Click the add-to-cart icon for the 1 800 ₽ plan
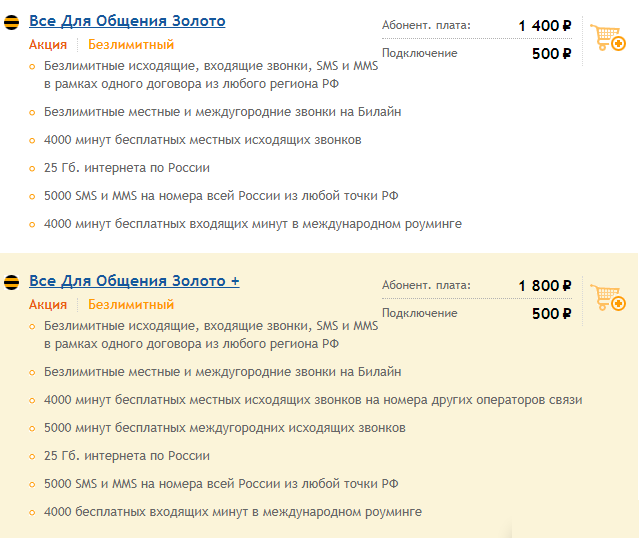This screenshot has height=538, width=640. 608,299
